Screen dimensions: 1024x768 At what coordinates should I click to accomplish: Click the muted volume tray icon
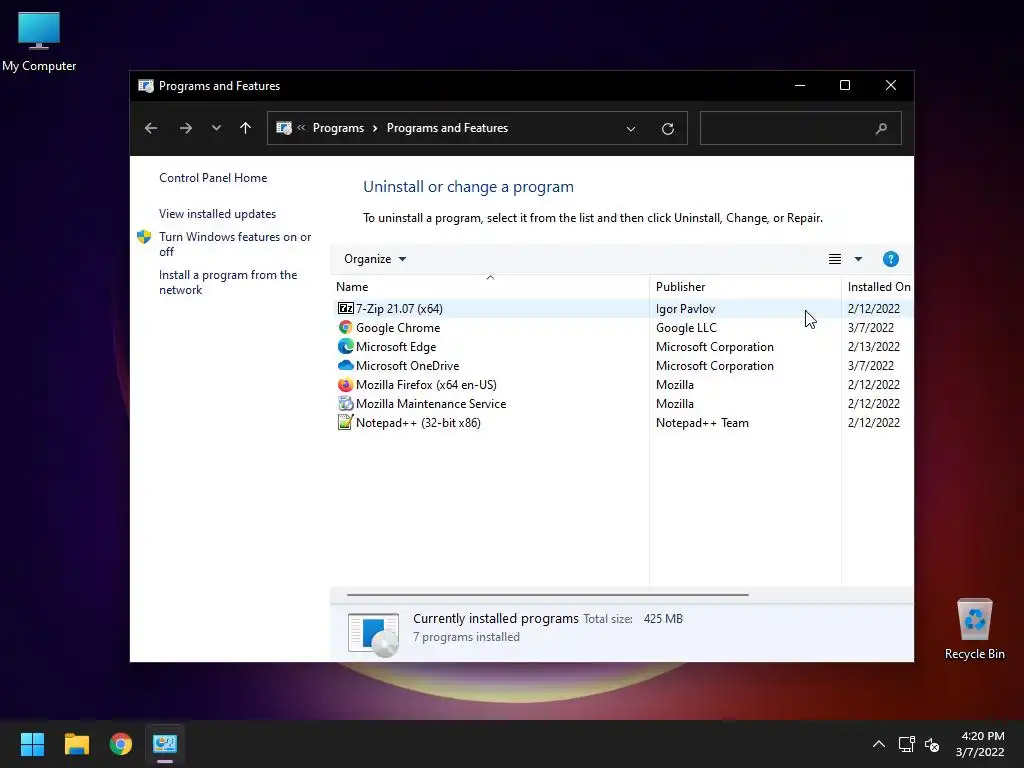pos(932,744)
